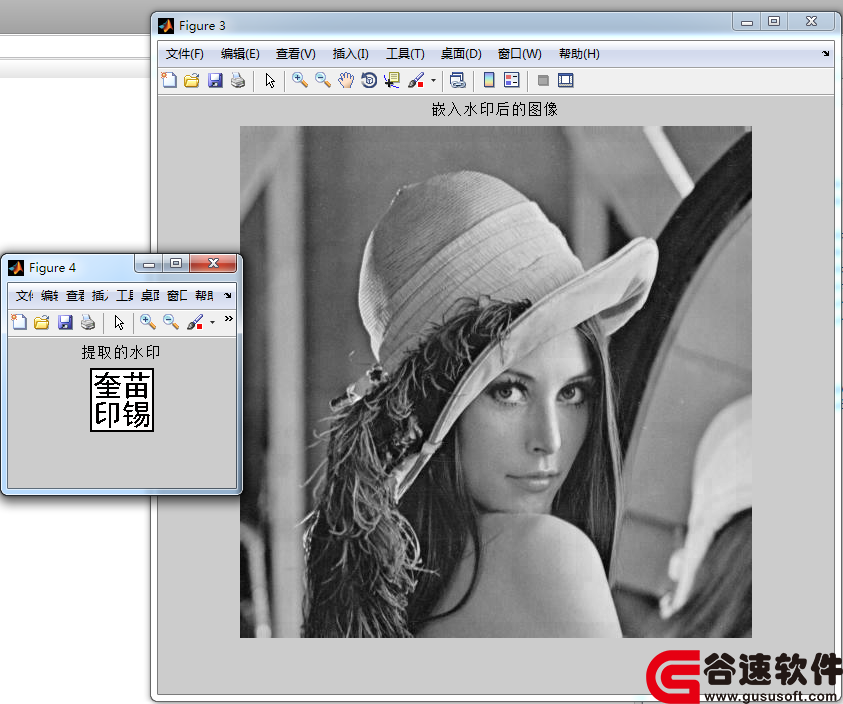
Task: Open 插入(I) menu in Figure 3
Action: coord(351,54)
